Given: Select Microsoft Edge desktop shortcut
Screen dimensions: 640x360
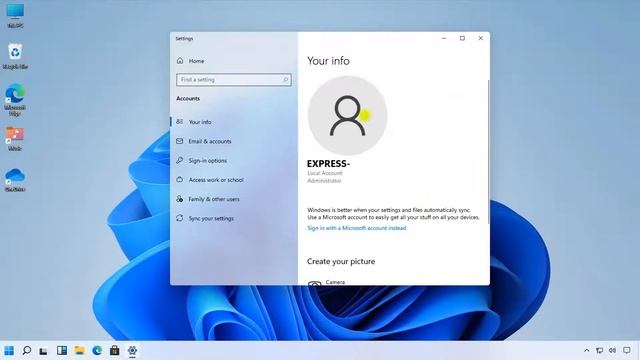Looking at the screenshot, I should pyautogui.click(x=15, y=100).
